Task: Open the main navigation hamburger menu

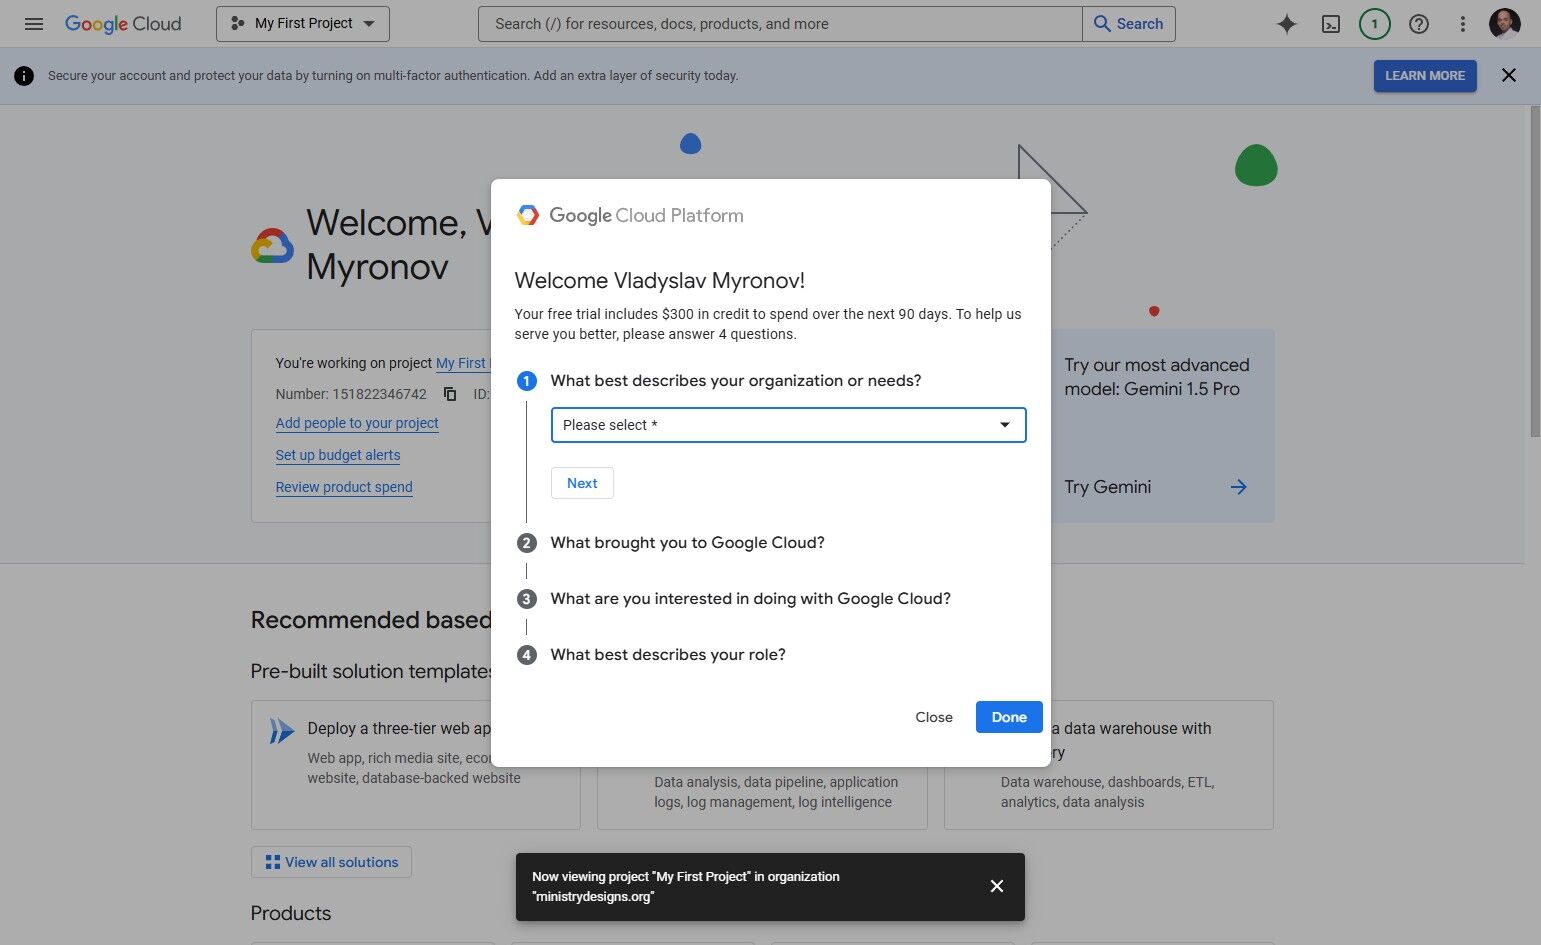Action: 34,24
